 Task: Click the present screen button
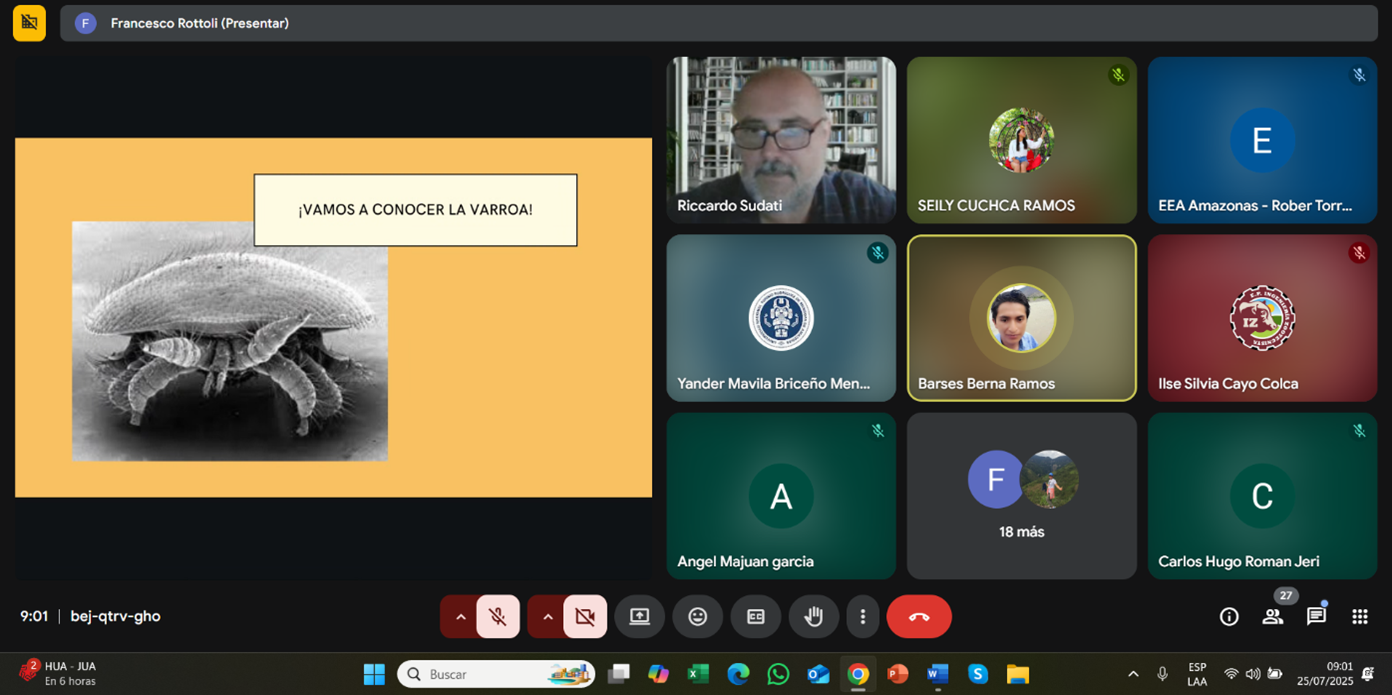click(639, 617)
